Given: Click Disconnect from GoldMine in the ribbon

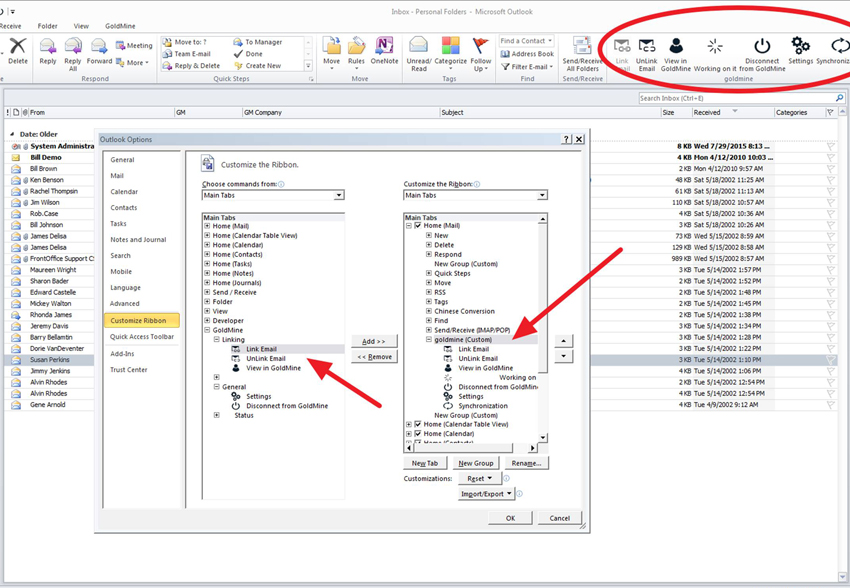Looking at the screenshot, I should pyautogui.click(x=762, y=54).
